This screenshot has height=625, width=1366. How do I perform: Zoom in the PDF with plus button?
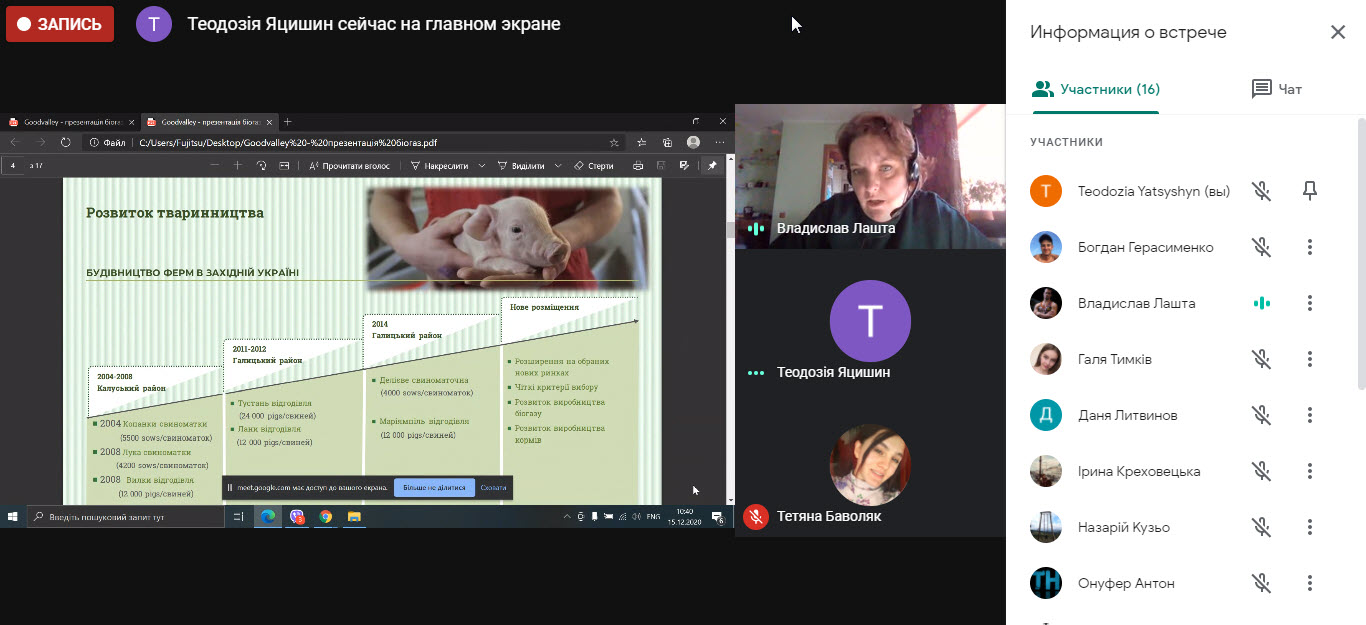tap(237, 165)
